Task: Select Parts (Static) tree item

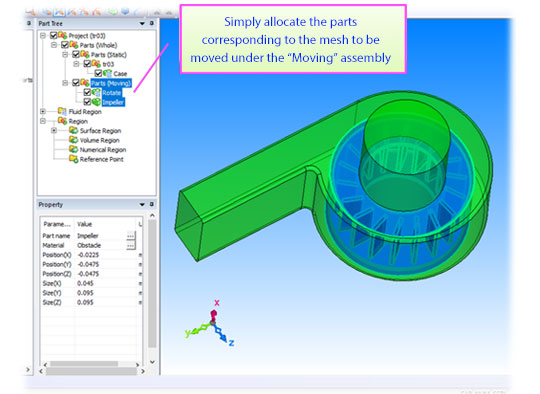Action: point(109,55)
